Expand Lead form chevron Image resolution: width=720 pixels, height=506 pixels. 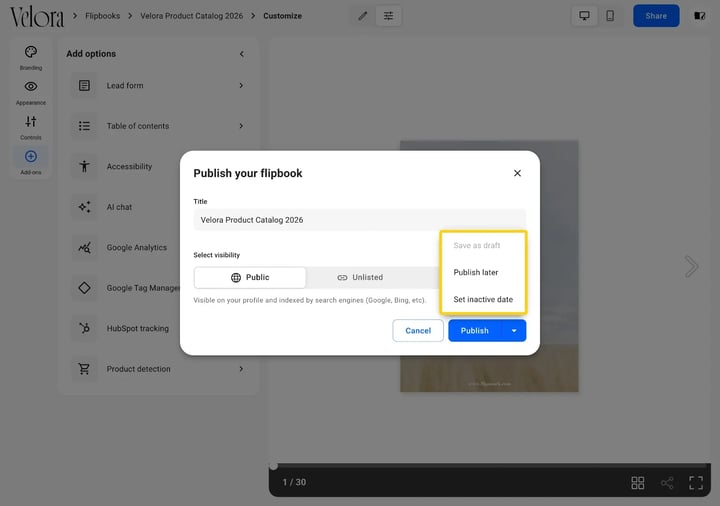pos(241,85)
